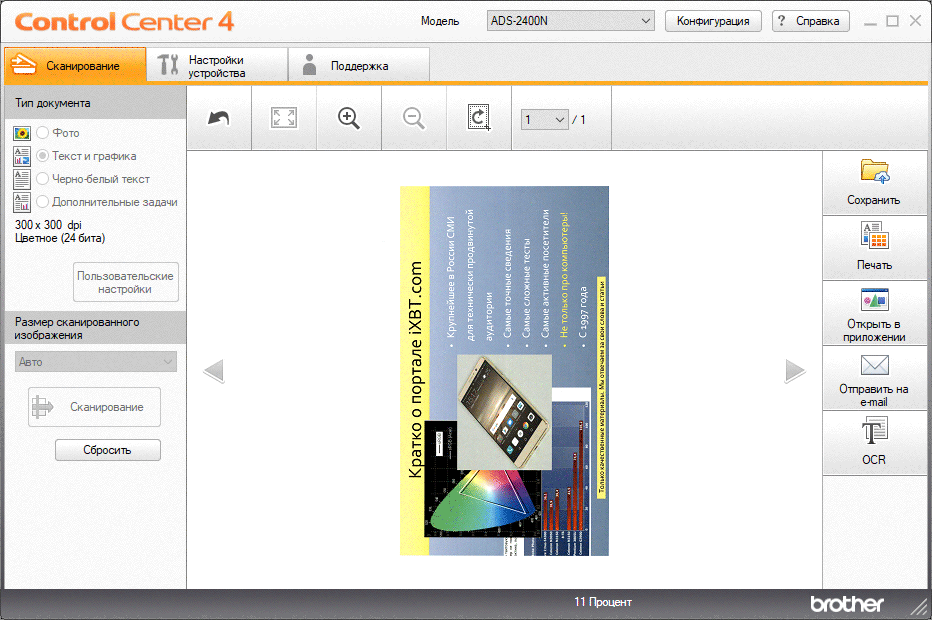Zoom out with the magnifier minus icon

tap(414, 118)
